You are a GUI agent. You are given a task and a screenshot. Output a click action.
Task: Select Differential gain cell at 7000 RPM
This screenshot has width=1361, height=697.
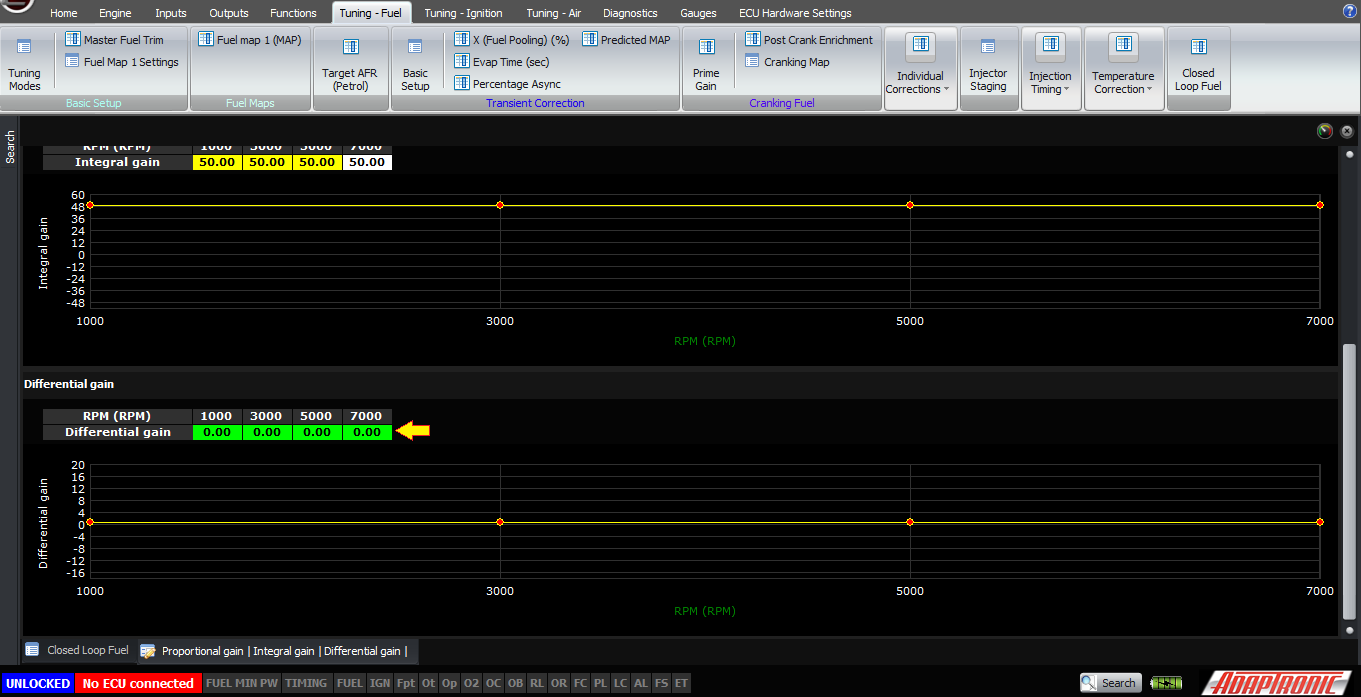pyautogui.click(x=367, y=432)
